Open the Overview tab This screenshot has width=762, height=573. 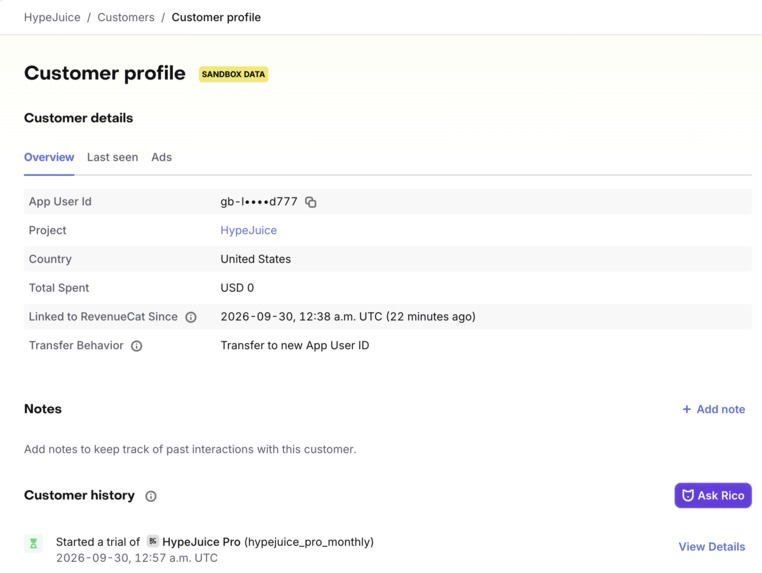(49, 157)
